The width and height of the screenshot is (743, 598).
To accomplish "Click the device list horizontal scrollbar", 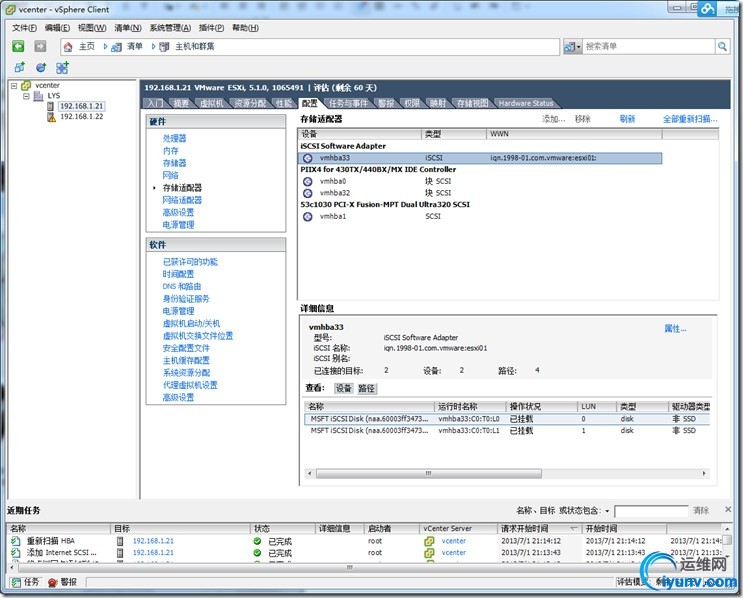I will [428, 473].
